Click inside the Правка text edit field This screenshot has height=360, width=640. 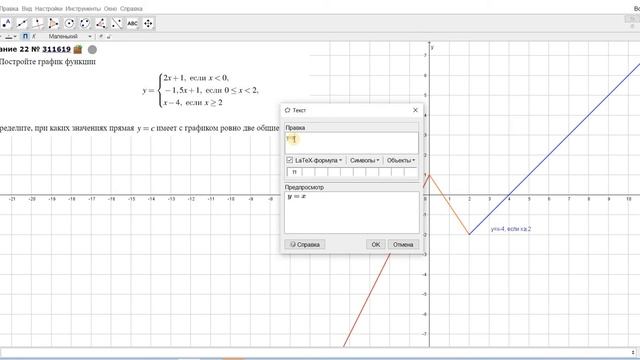coord(351,143)
